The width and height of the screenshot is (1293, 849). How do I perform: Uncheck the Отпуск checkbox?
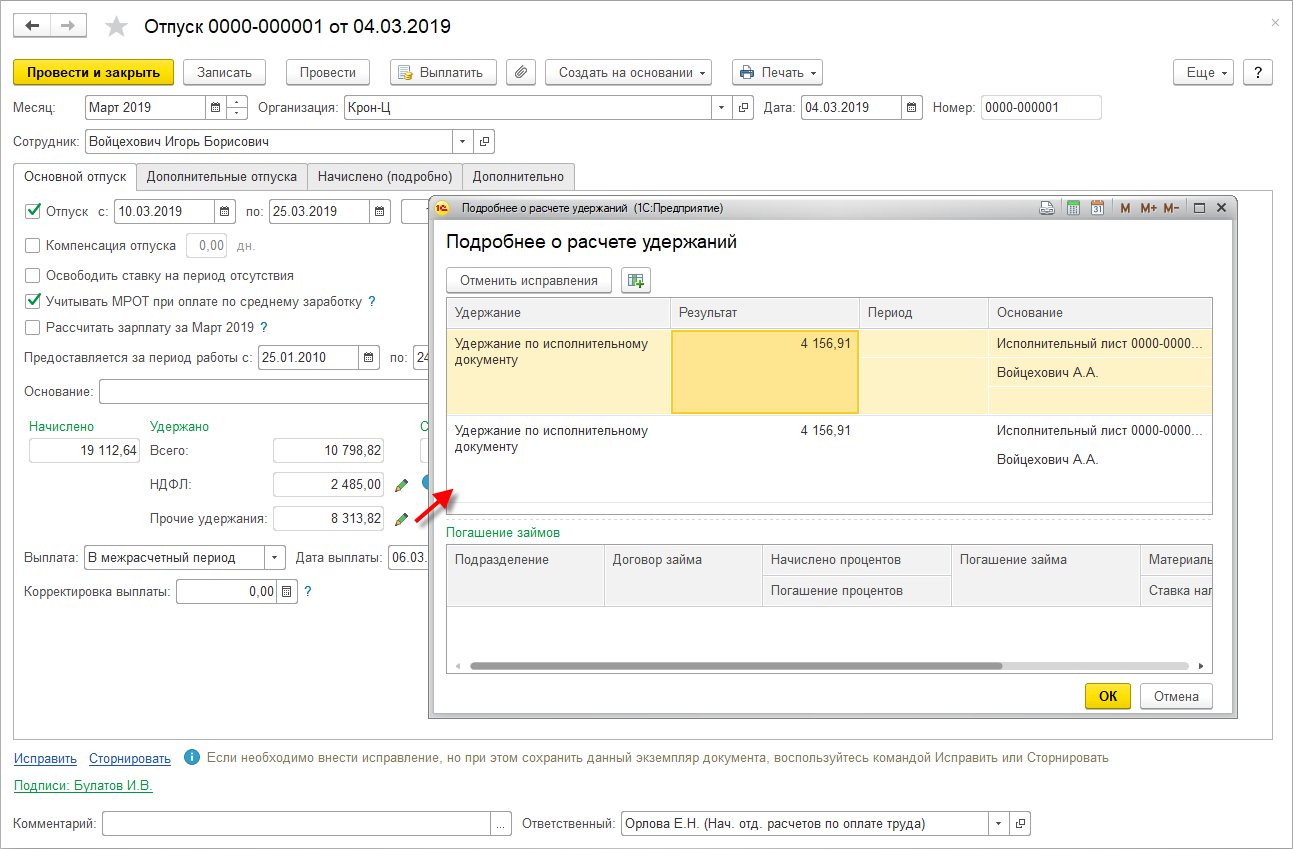[33, 211]
